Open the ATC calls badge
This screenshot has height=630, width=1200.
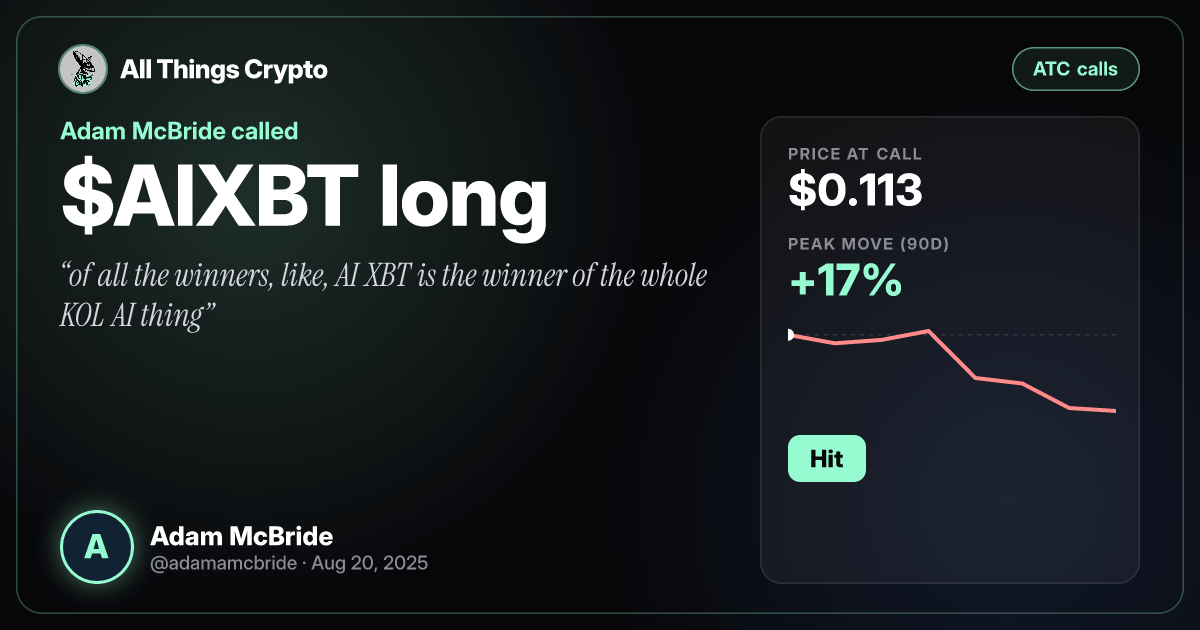1075,70
